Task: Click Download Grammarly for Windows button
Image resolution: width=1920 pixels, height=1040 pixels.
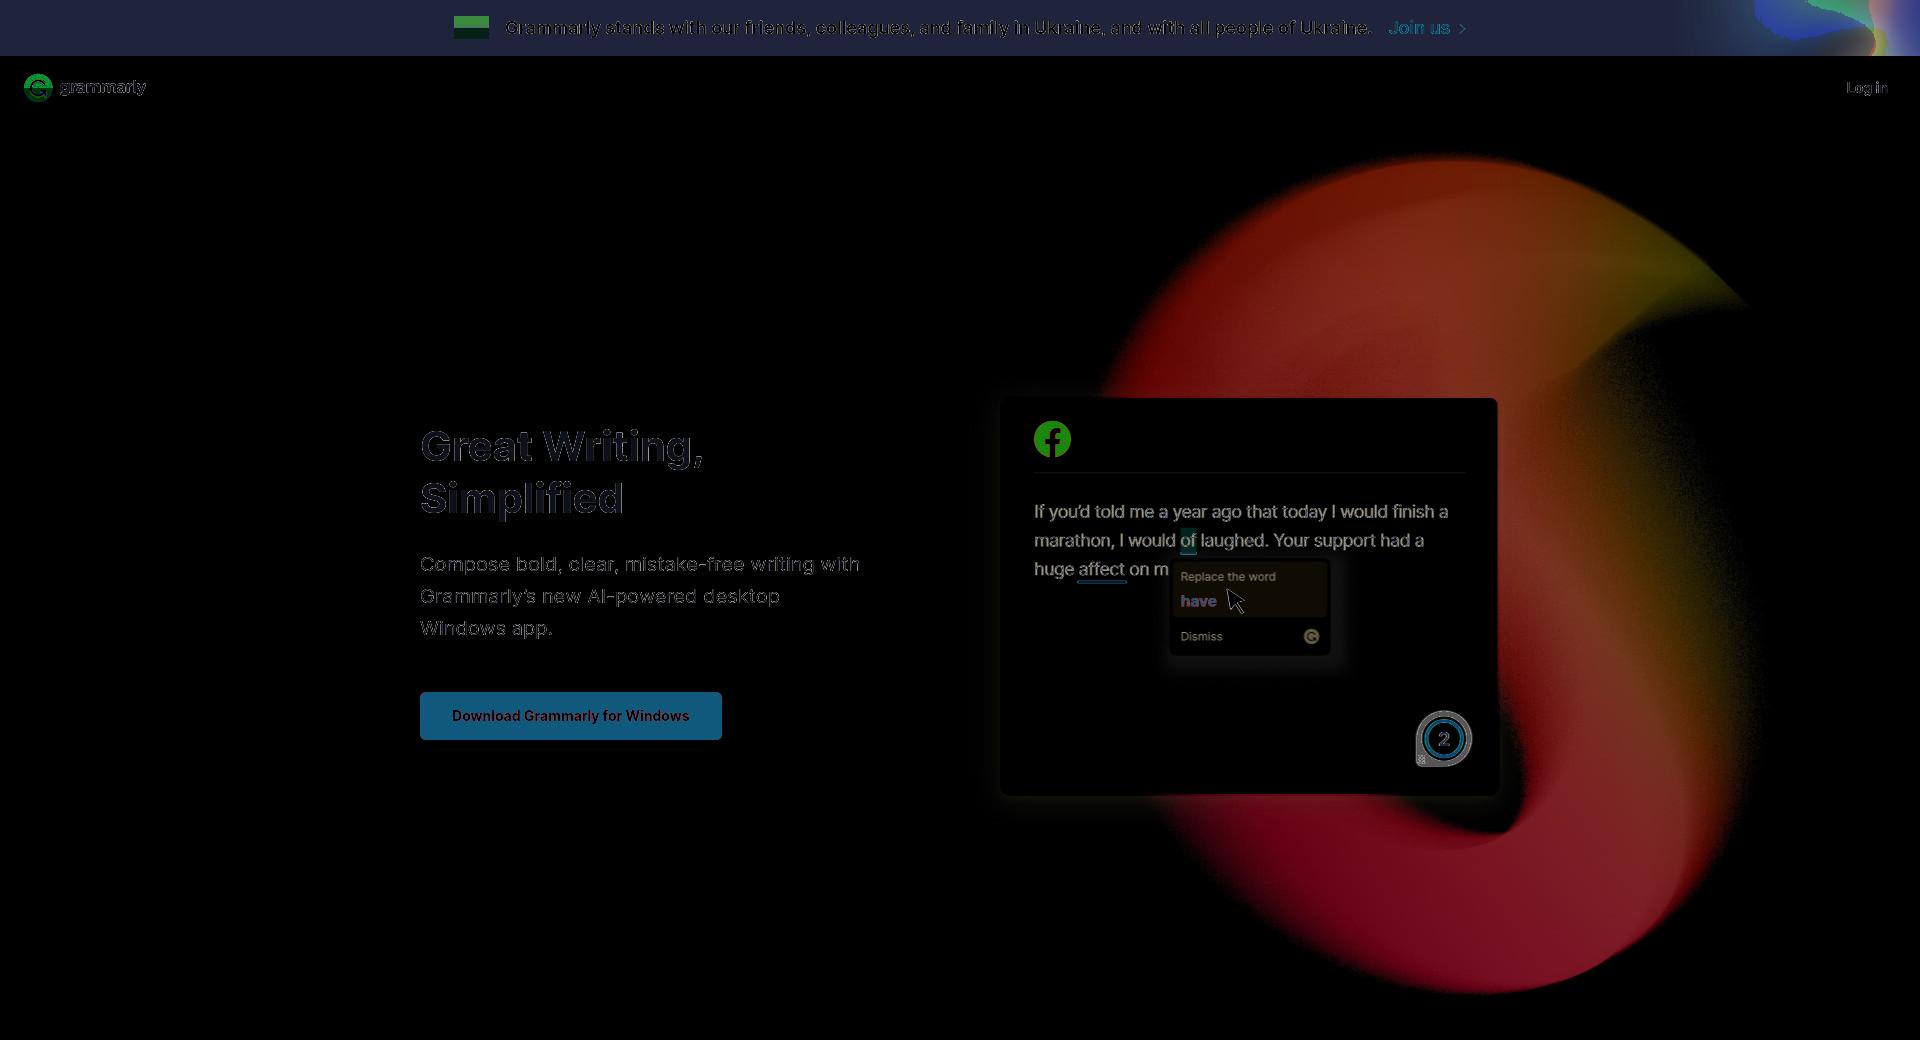Action: 570,716
